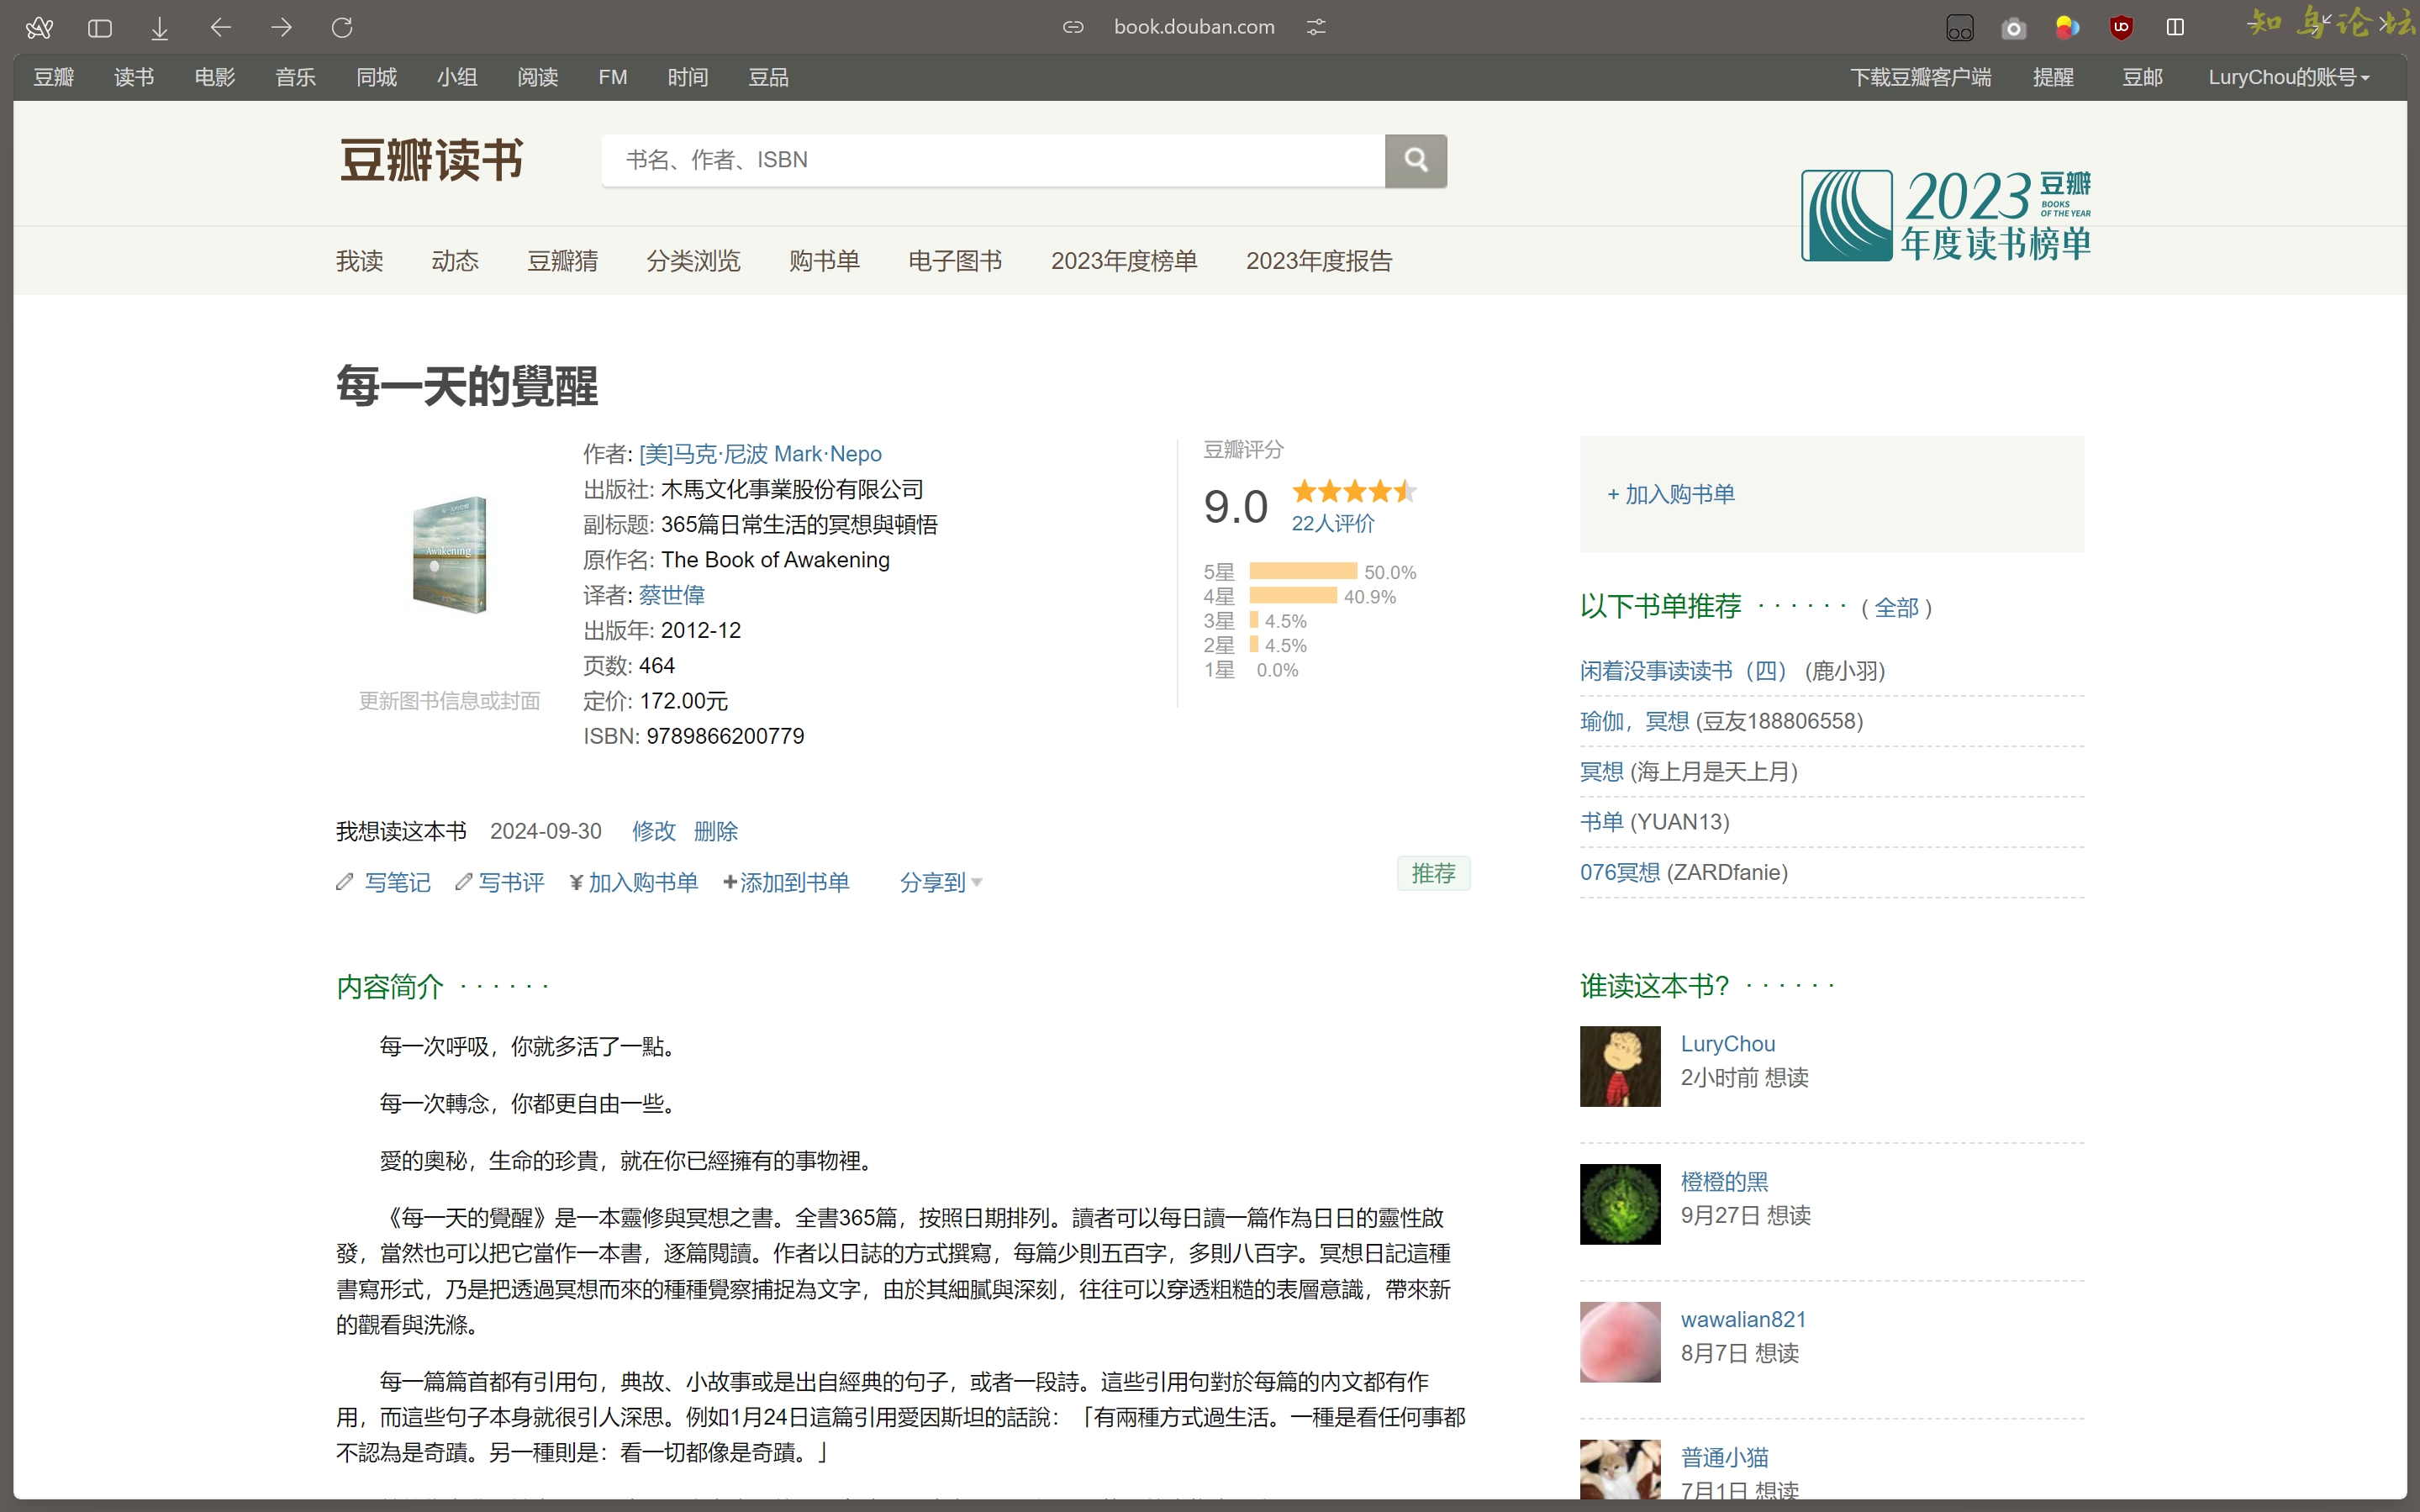The height and width of the screenshot is (1512, 2420).
Task: Click the colorful circles extension icon
Action: [2067, 28]
